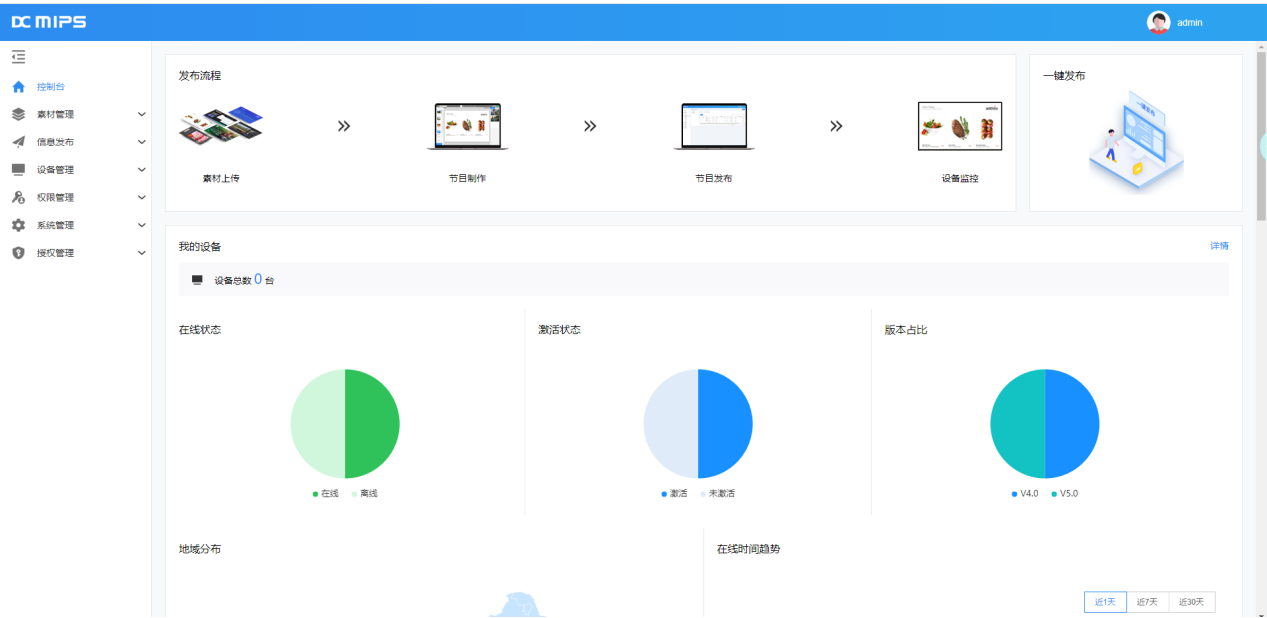This screenshot has width=1267, height=618.
Task: Expand the 系统管理 chevron
Action: tap(141, 225)
